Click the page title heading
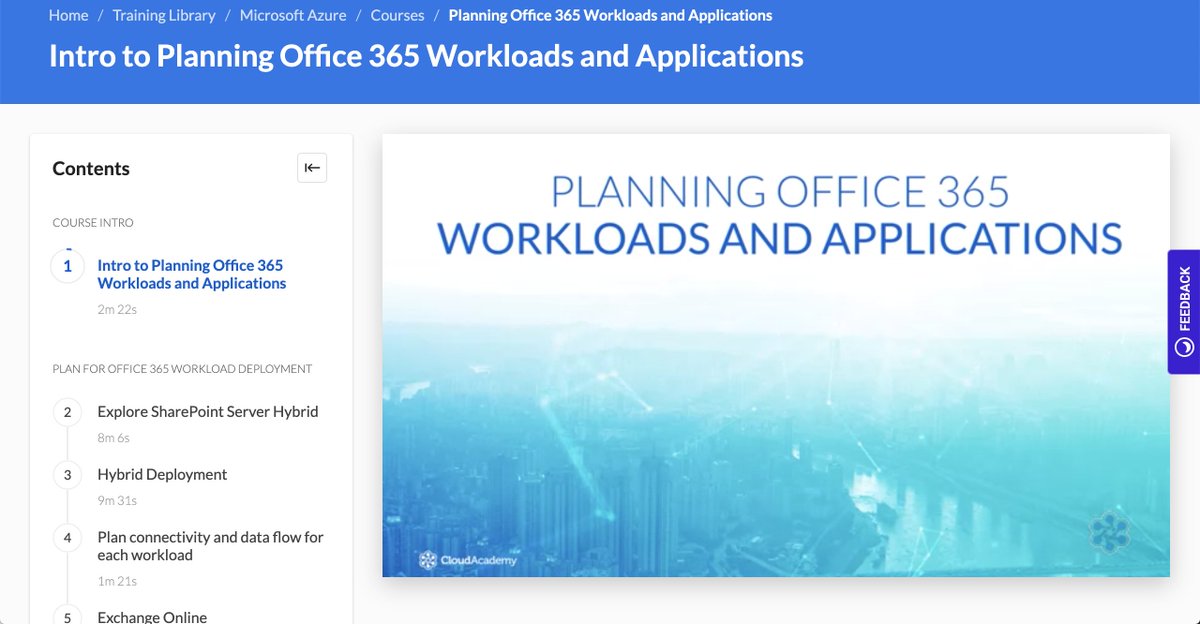 [426, 56]
